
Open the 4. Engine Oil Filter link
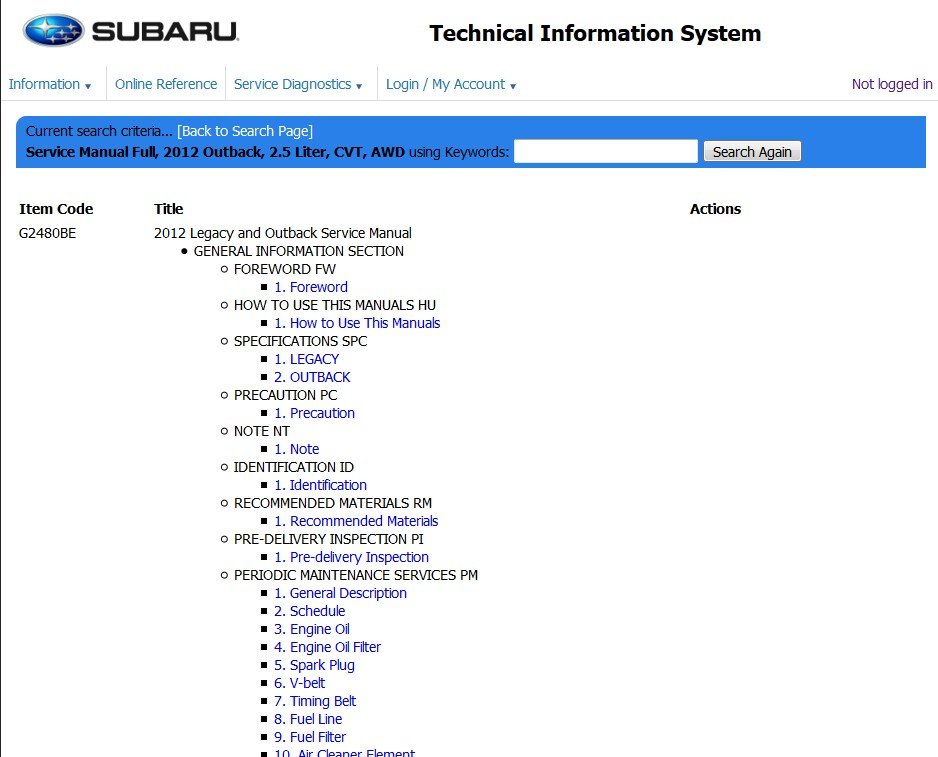pyautogui.click(x=327, y=647)
